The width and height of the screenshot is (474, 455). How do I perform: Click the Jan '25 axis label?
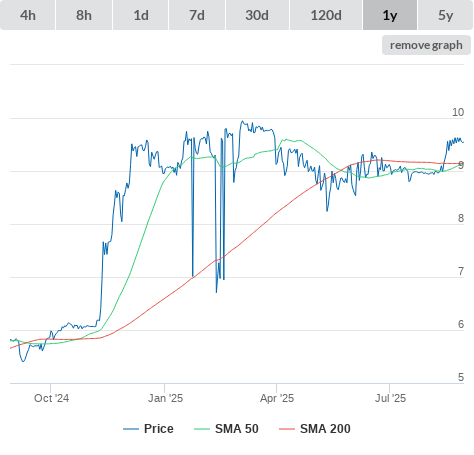(x=165, y=398)
